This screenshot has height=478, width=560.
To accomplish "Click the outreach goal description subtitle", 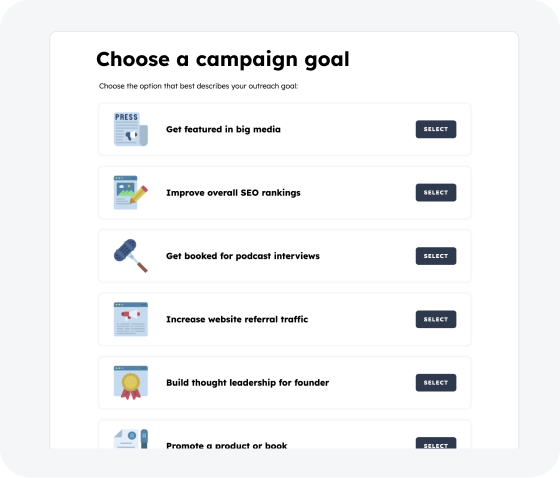I will coord(198,86).
